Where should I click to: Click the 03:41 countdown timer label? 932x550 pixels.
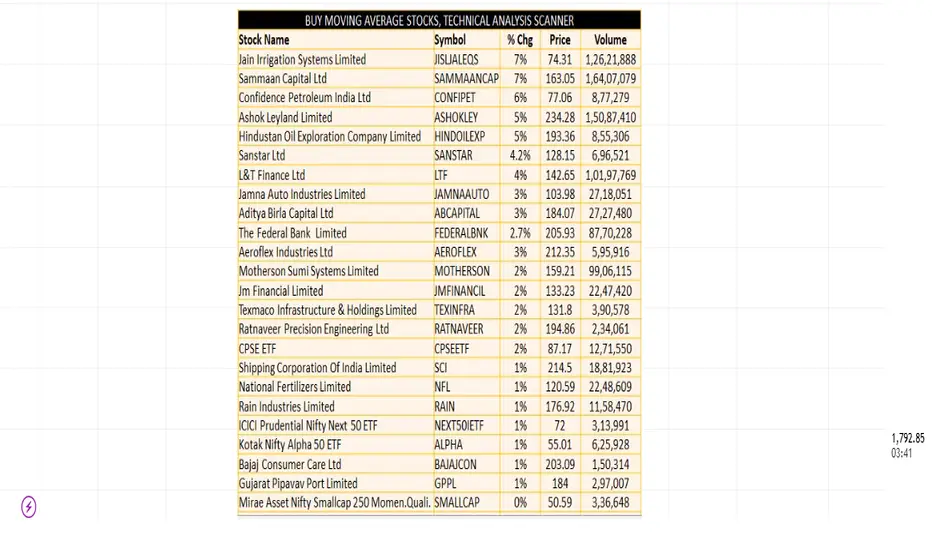(x=901, y=454)
